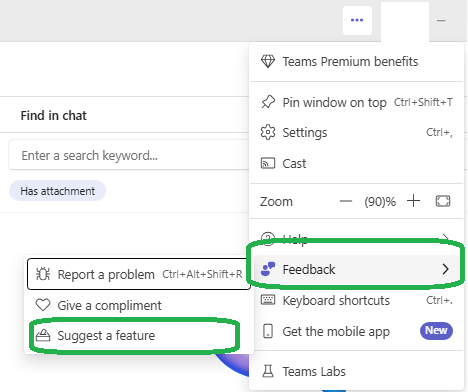468x392 pixels.
Task: Click the Feedback people icon
Action: coord(268,269)
